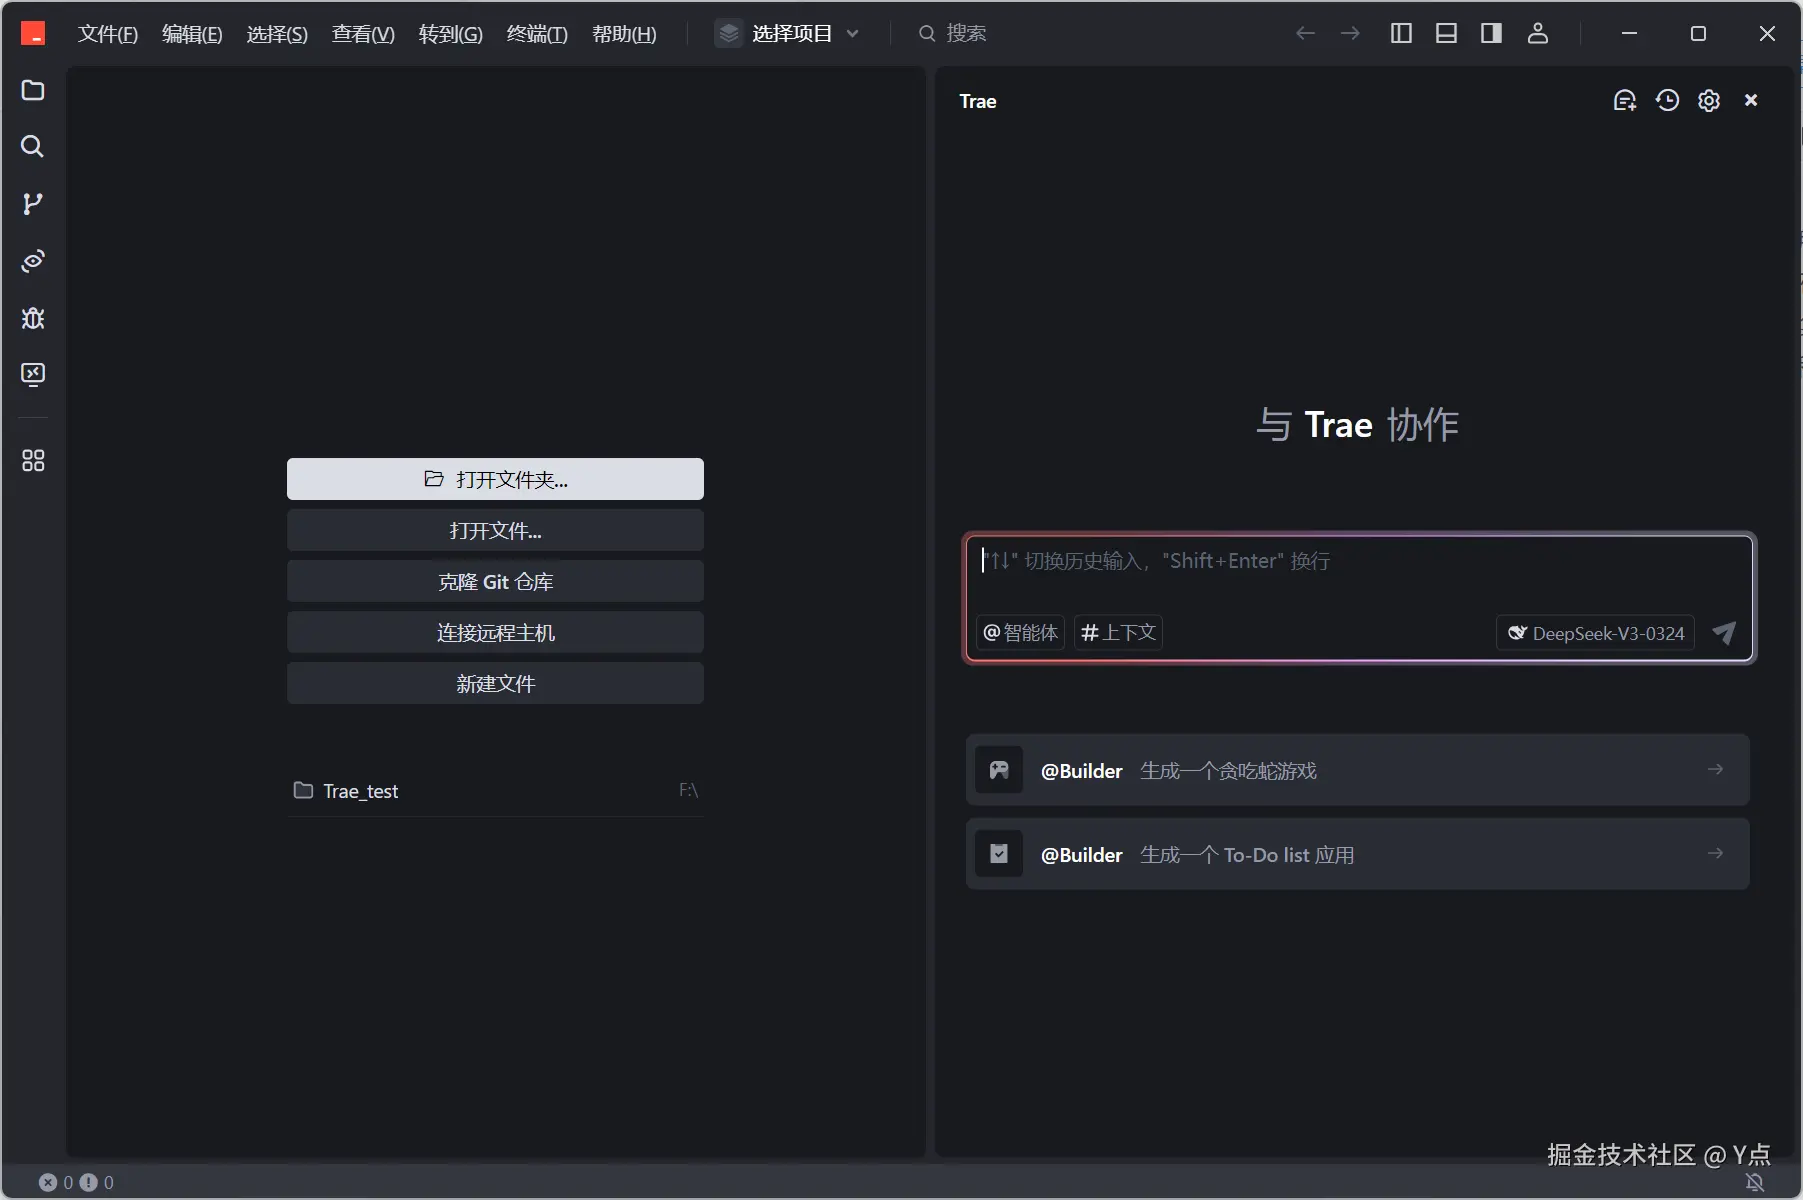
Task: Click the 克隆 Git 仓库 button
Action: click(495, 581)
